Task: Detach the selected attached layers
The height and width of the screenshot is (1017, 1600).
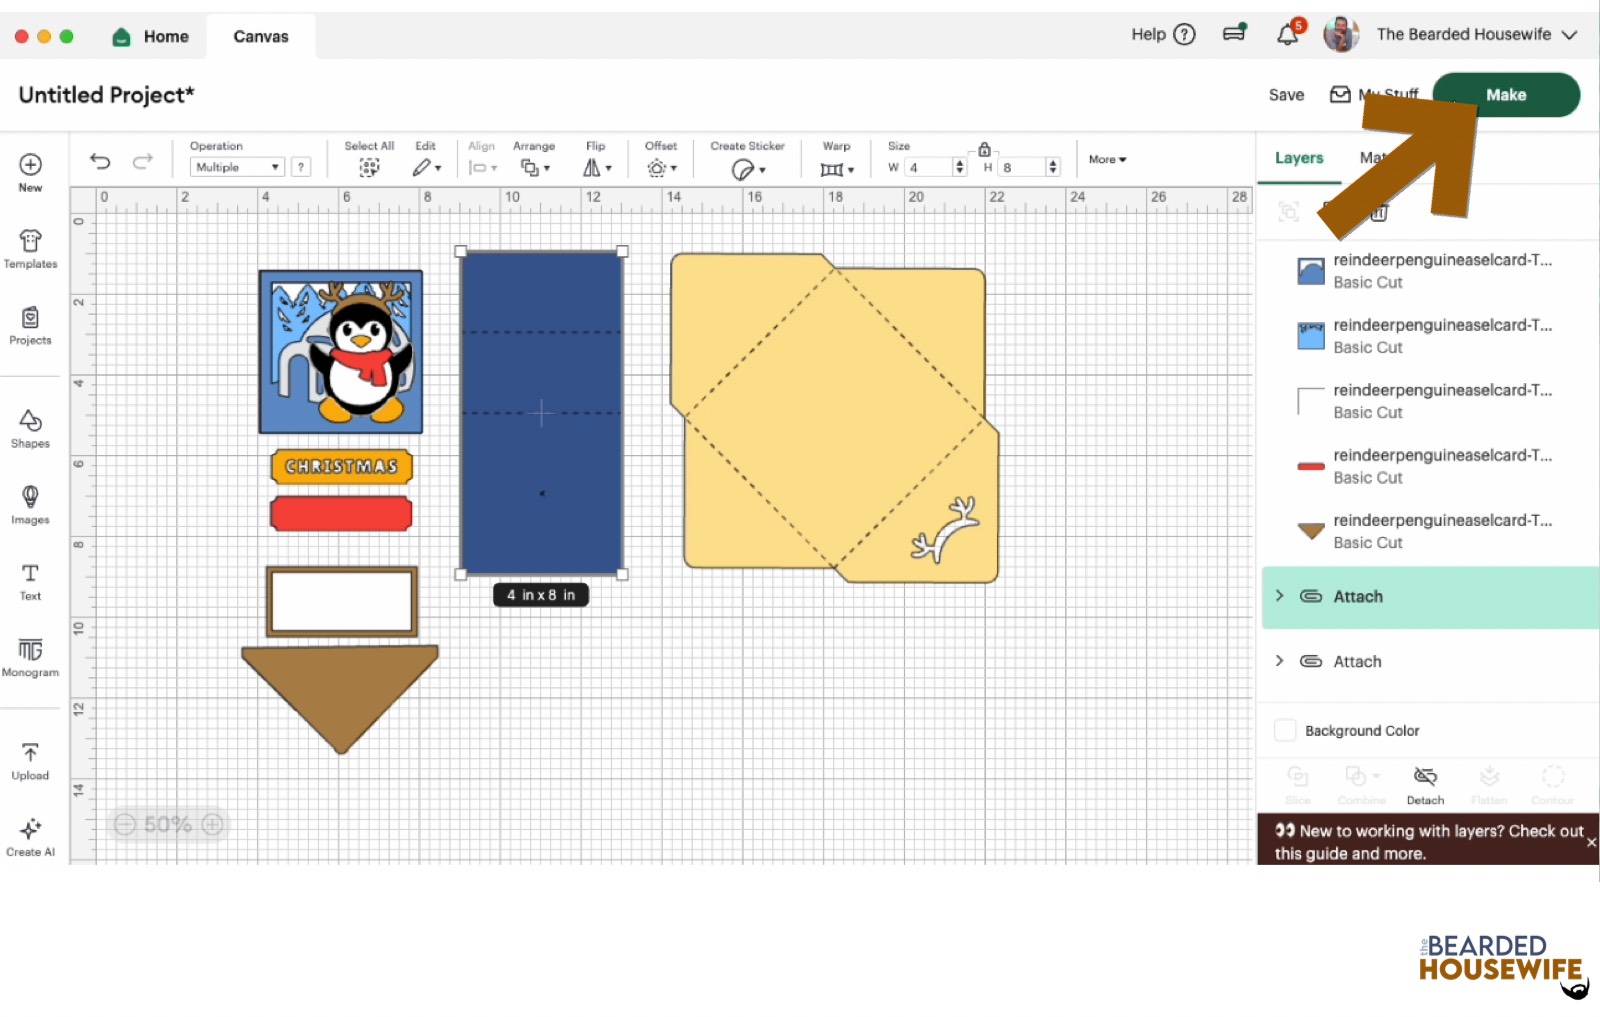Action: [1425, 785]
